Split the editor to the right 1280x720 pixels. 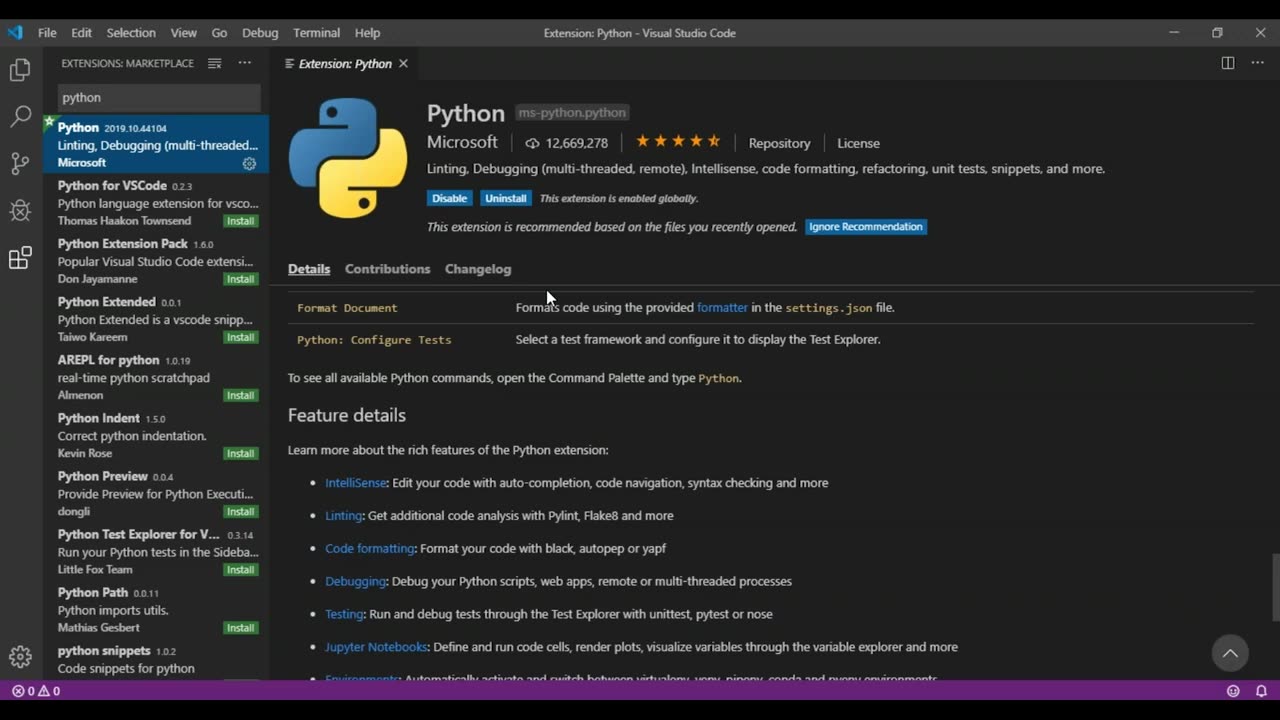point(1228,63)
